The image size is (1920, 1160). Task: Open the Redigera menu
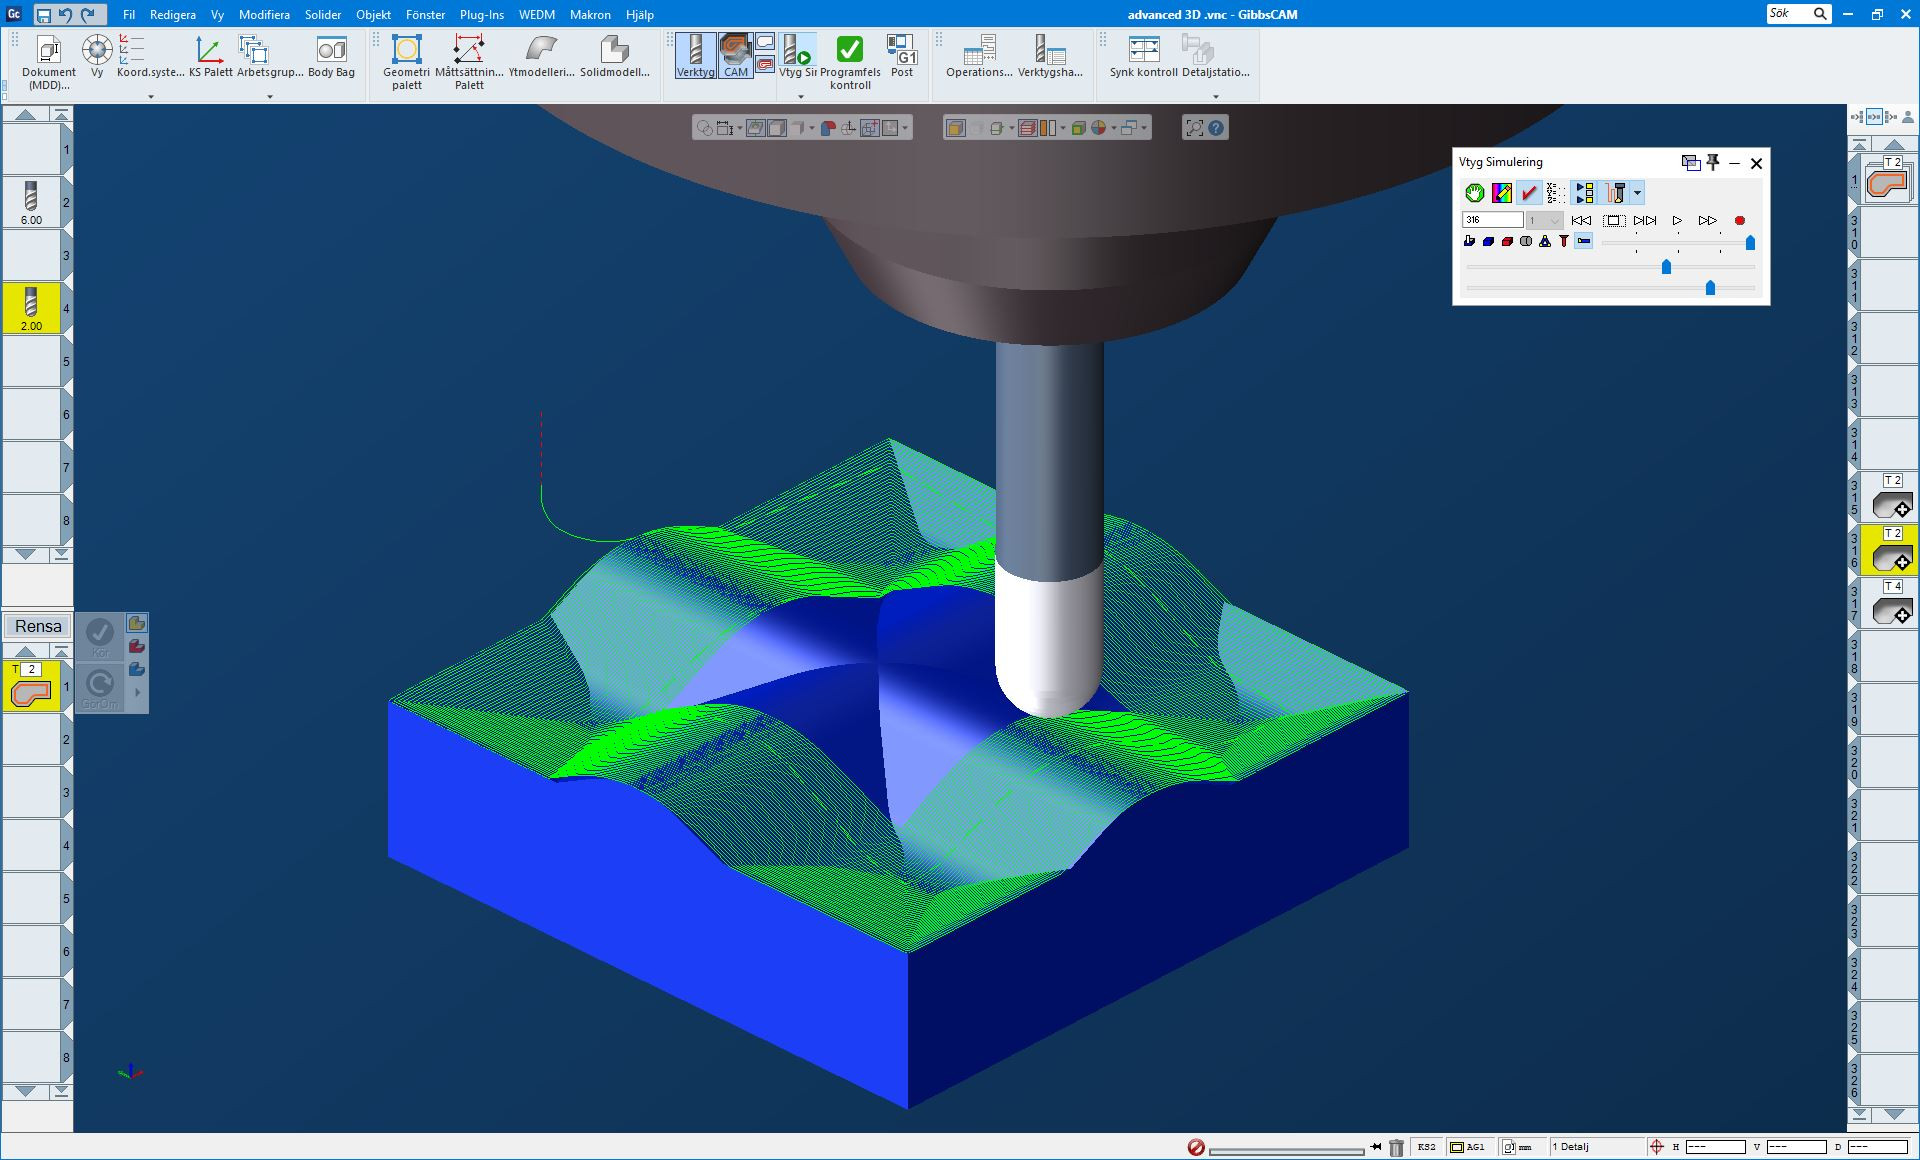pyautogui.click(x=173, y=15)
